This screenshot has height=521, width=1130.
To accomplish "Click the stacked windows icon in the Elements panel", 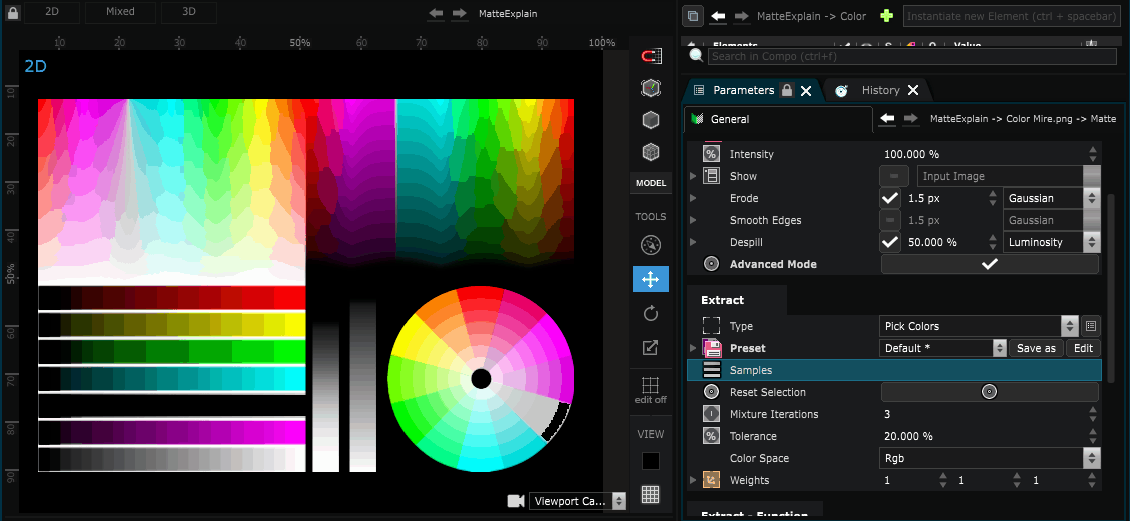I will 693,16.
